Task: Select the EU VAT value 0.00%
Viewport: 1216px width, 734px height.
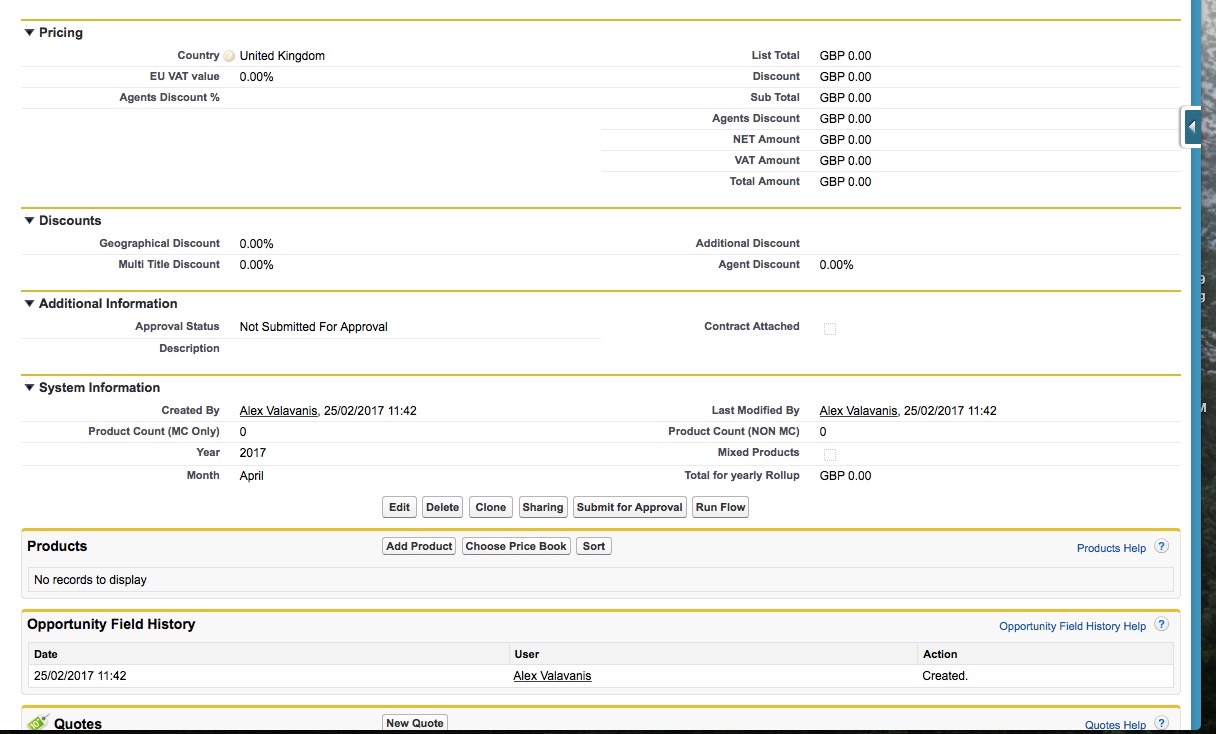Action: click(257, 77)
